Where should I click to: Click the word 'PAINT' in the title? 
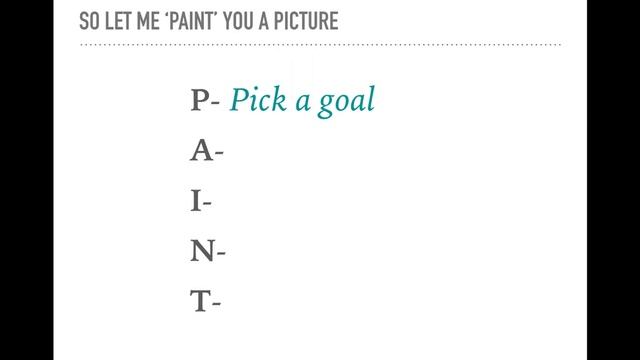coord(191,21)
